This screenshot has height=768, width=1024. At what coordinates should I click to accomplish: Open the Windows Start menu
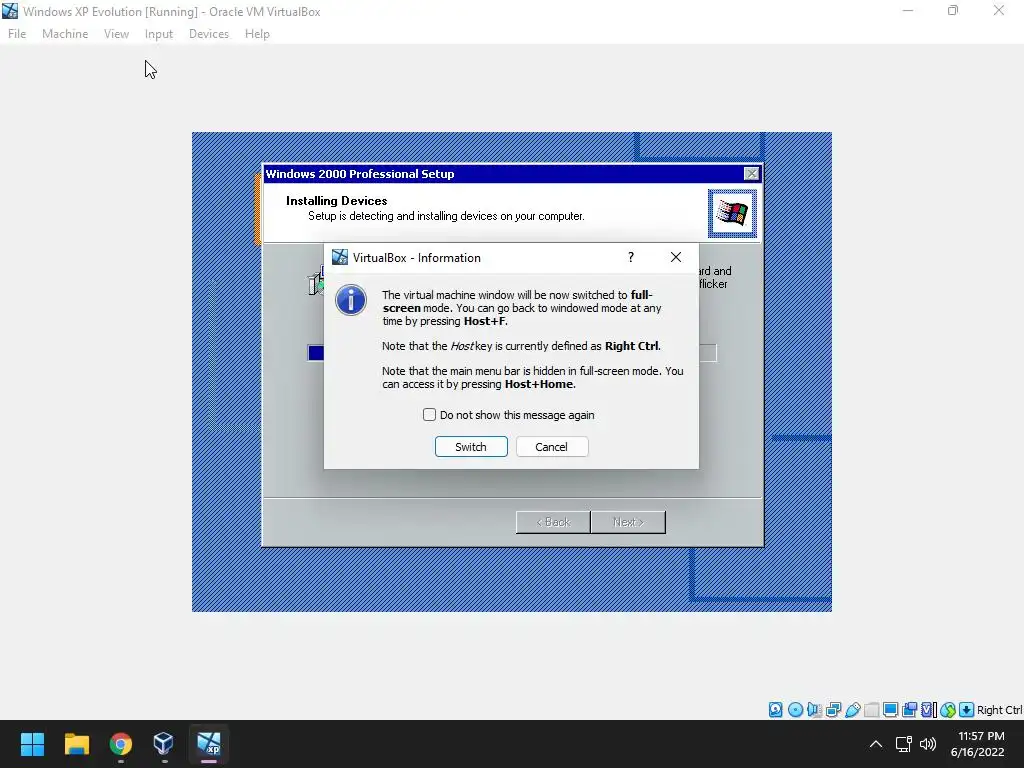[32, 744]
